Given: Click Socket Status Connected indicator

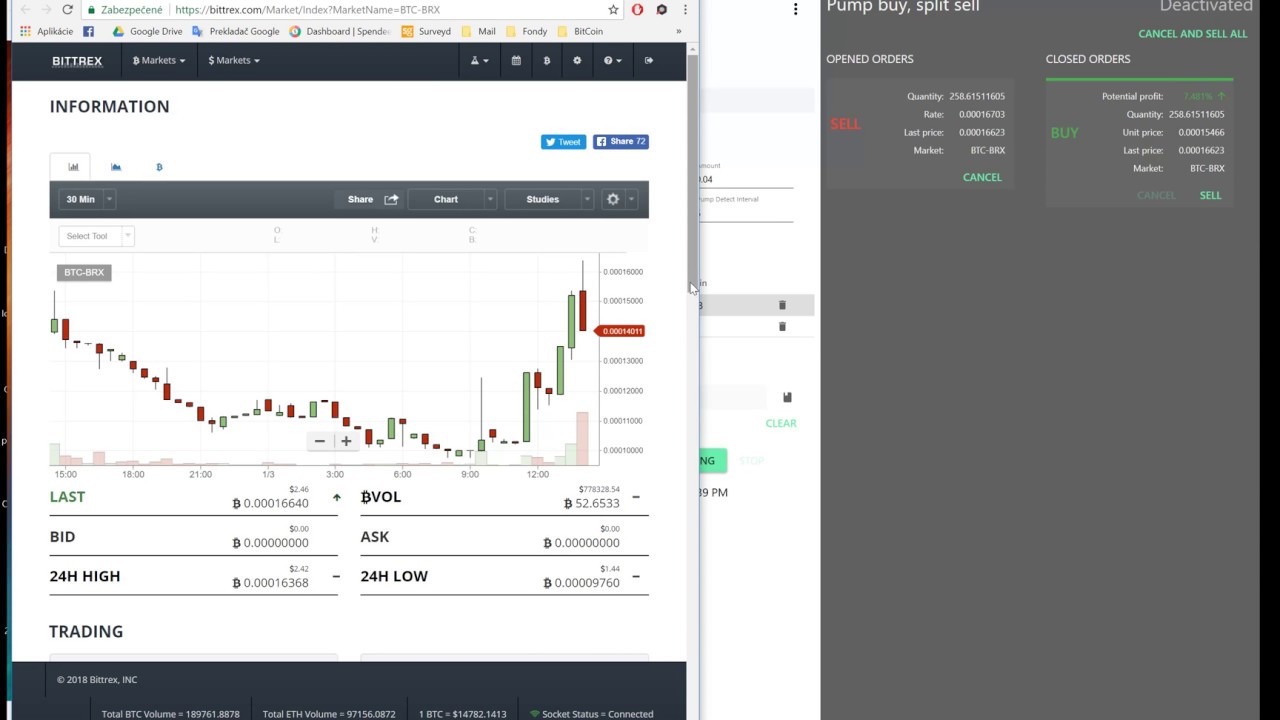Looking at the screenshot, I should [x=591, y=714].
